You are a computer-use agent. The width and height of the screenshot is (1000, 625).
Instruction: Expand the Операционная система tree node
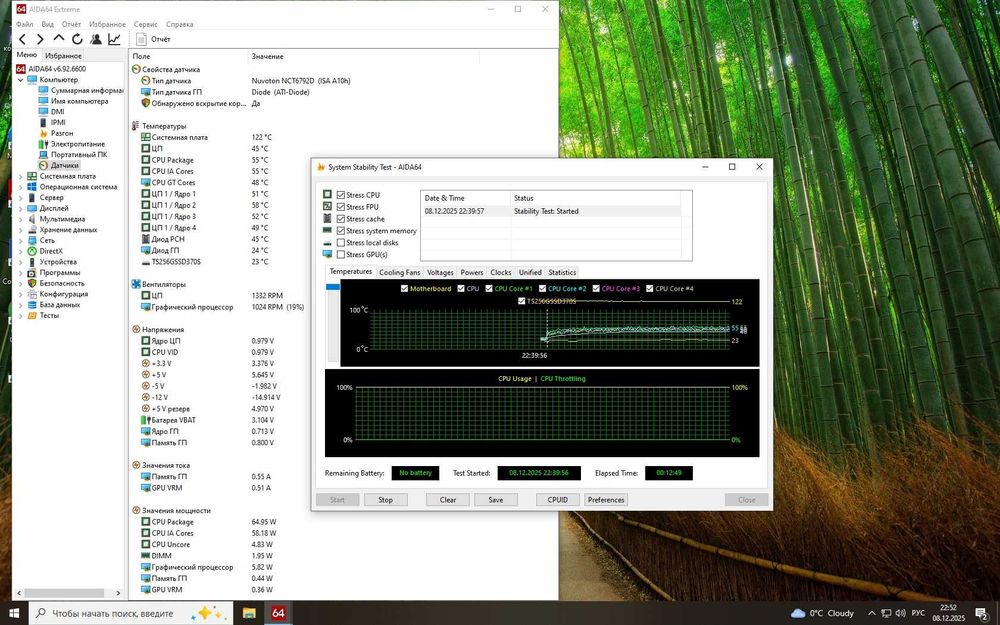coord(20,187)
